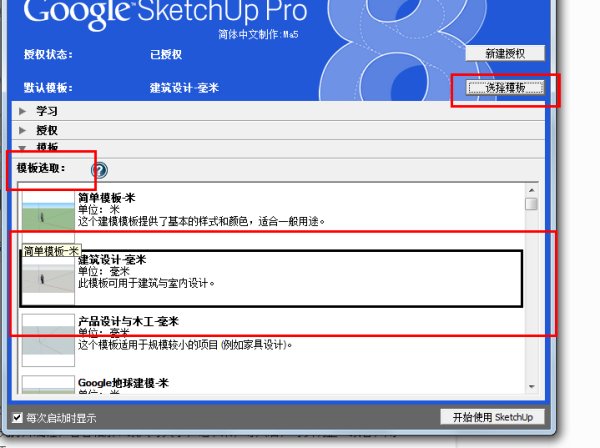Click the Google地球建模-米 template title
600x448 pixels.
coord(123,383)
